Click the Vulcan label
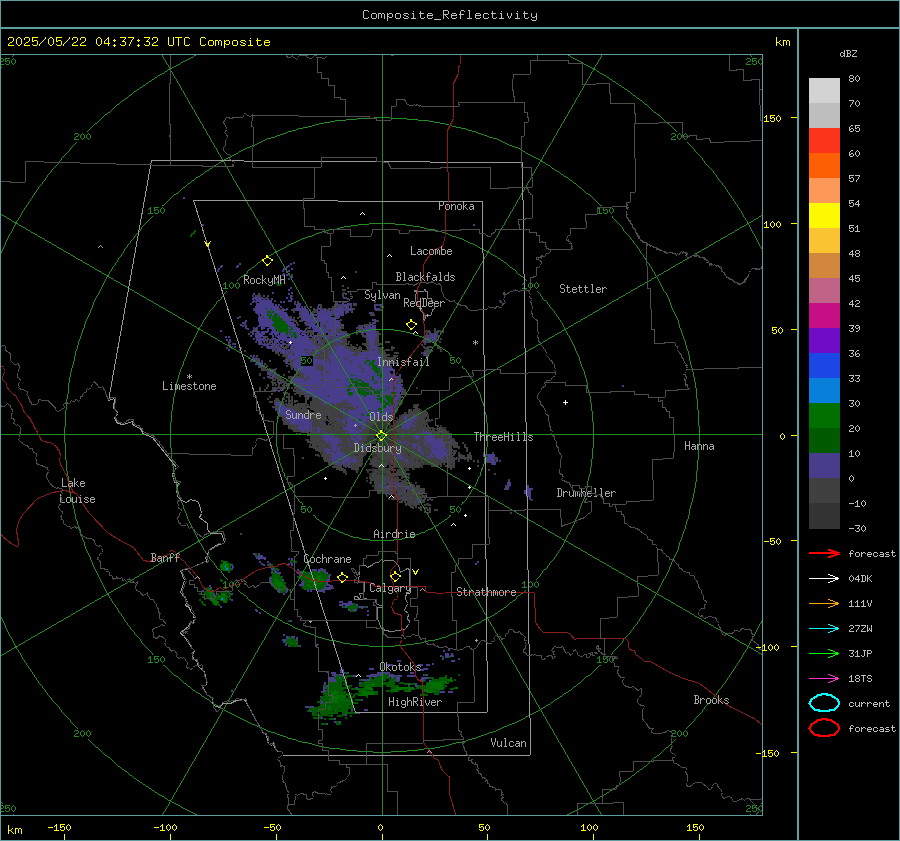Screen dimensions: 900x841 tap(509, 743)
